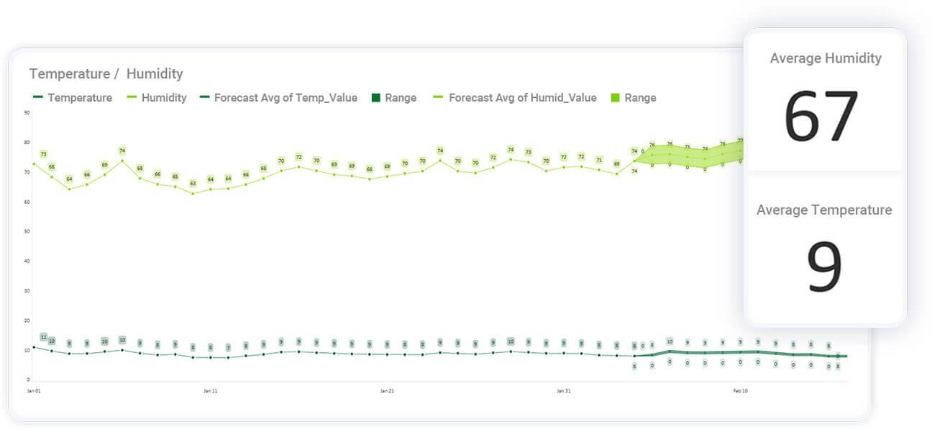The image size is (936, 430).
Task: Click the dark green Range legend square
Action: pyautogui.click(x=377, y=98)
